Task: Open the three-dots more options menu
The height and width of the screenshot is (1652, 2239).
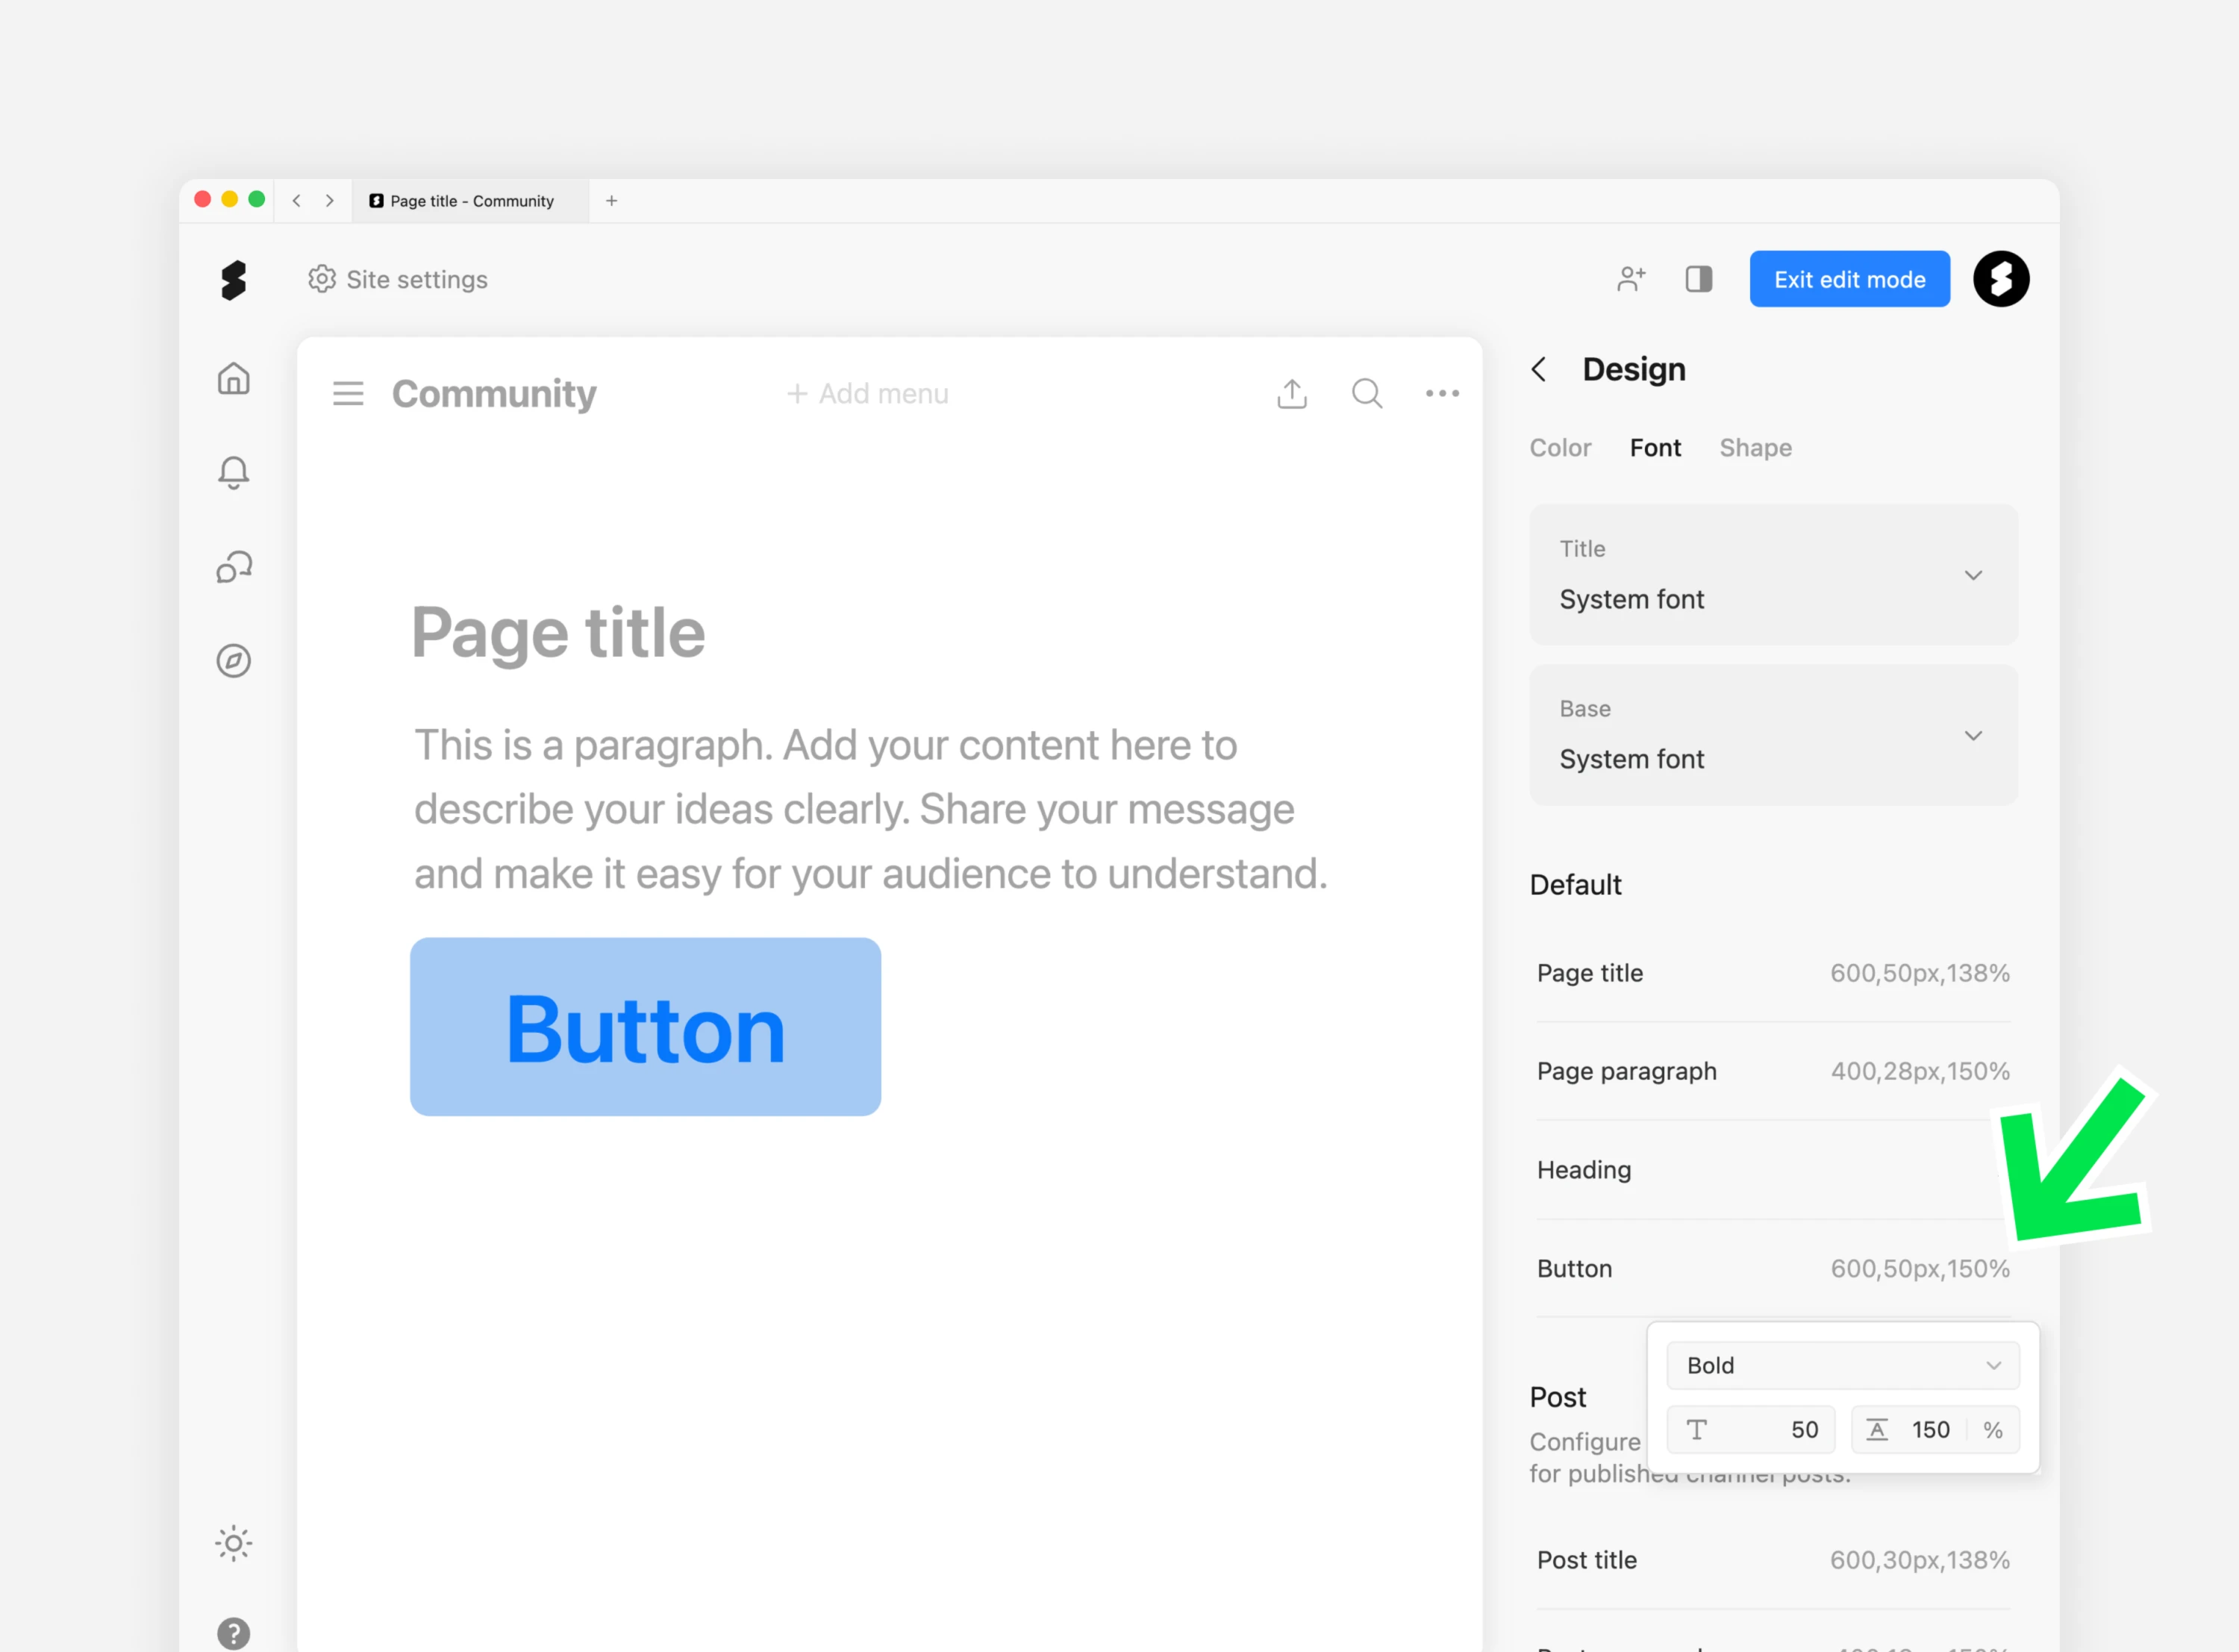Action: pos(1441,394)
